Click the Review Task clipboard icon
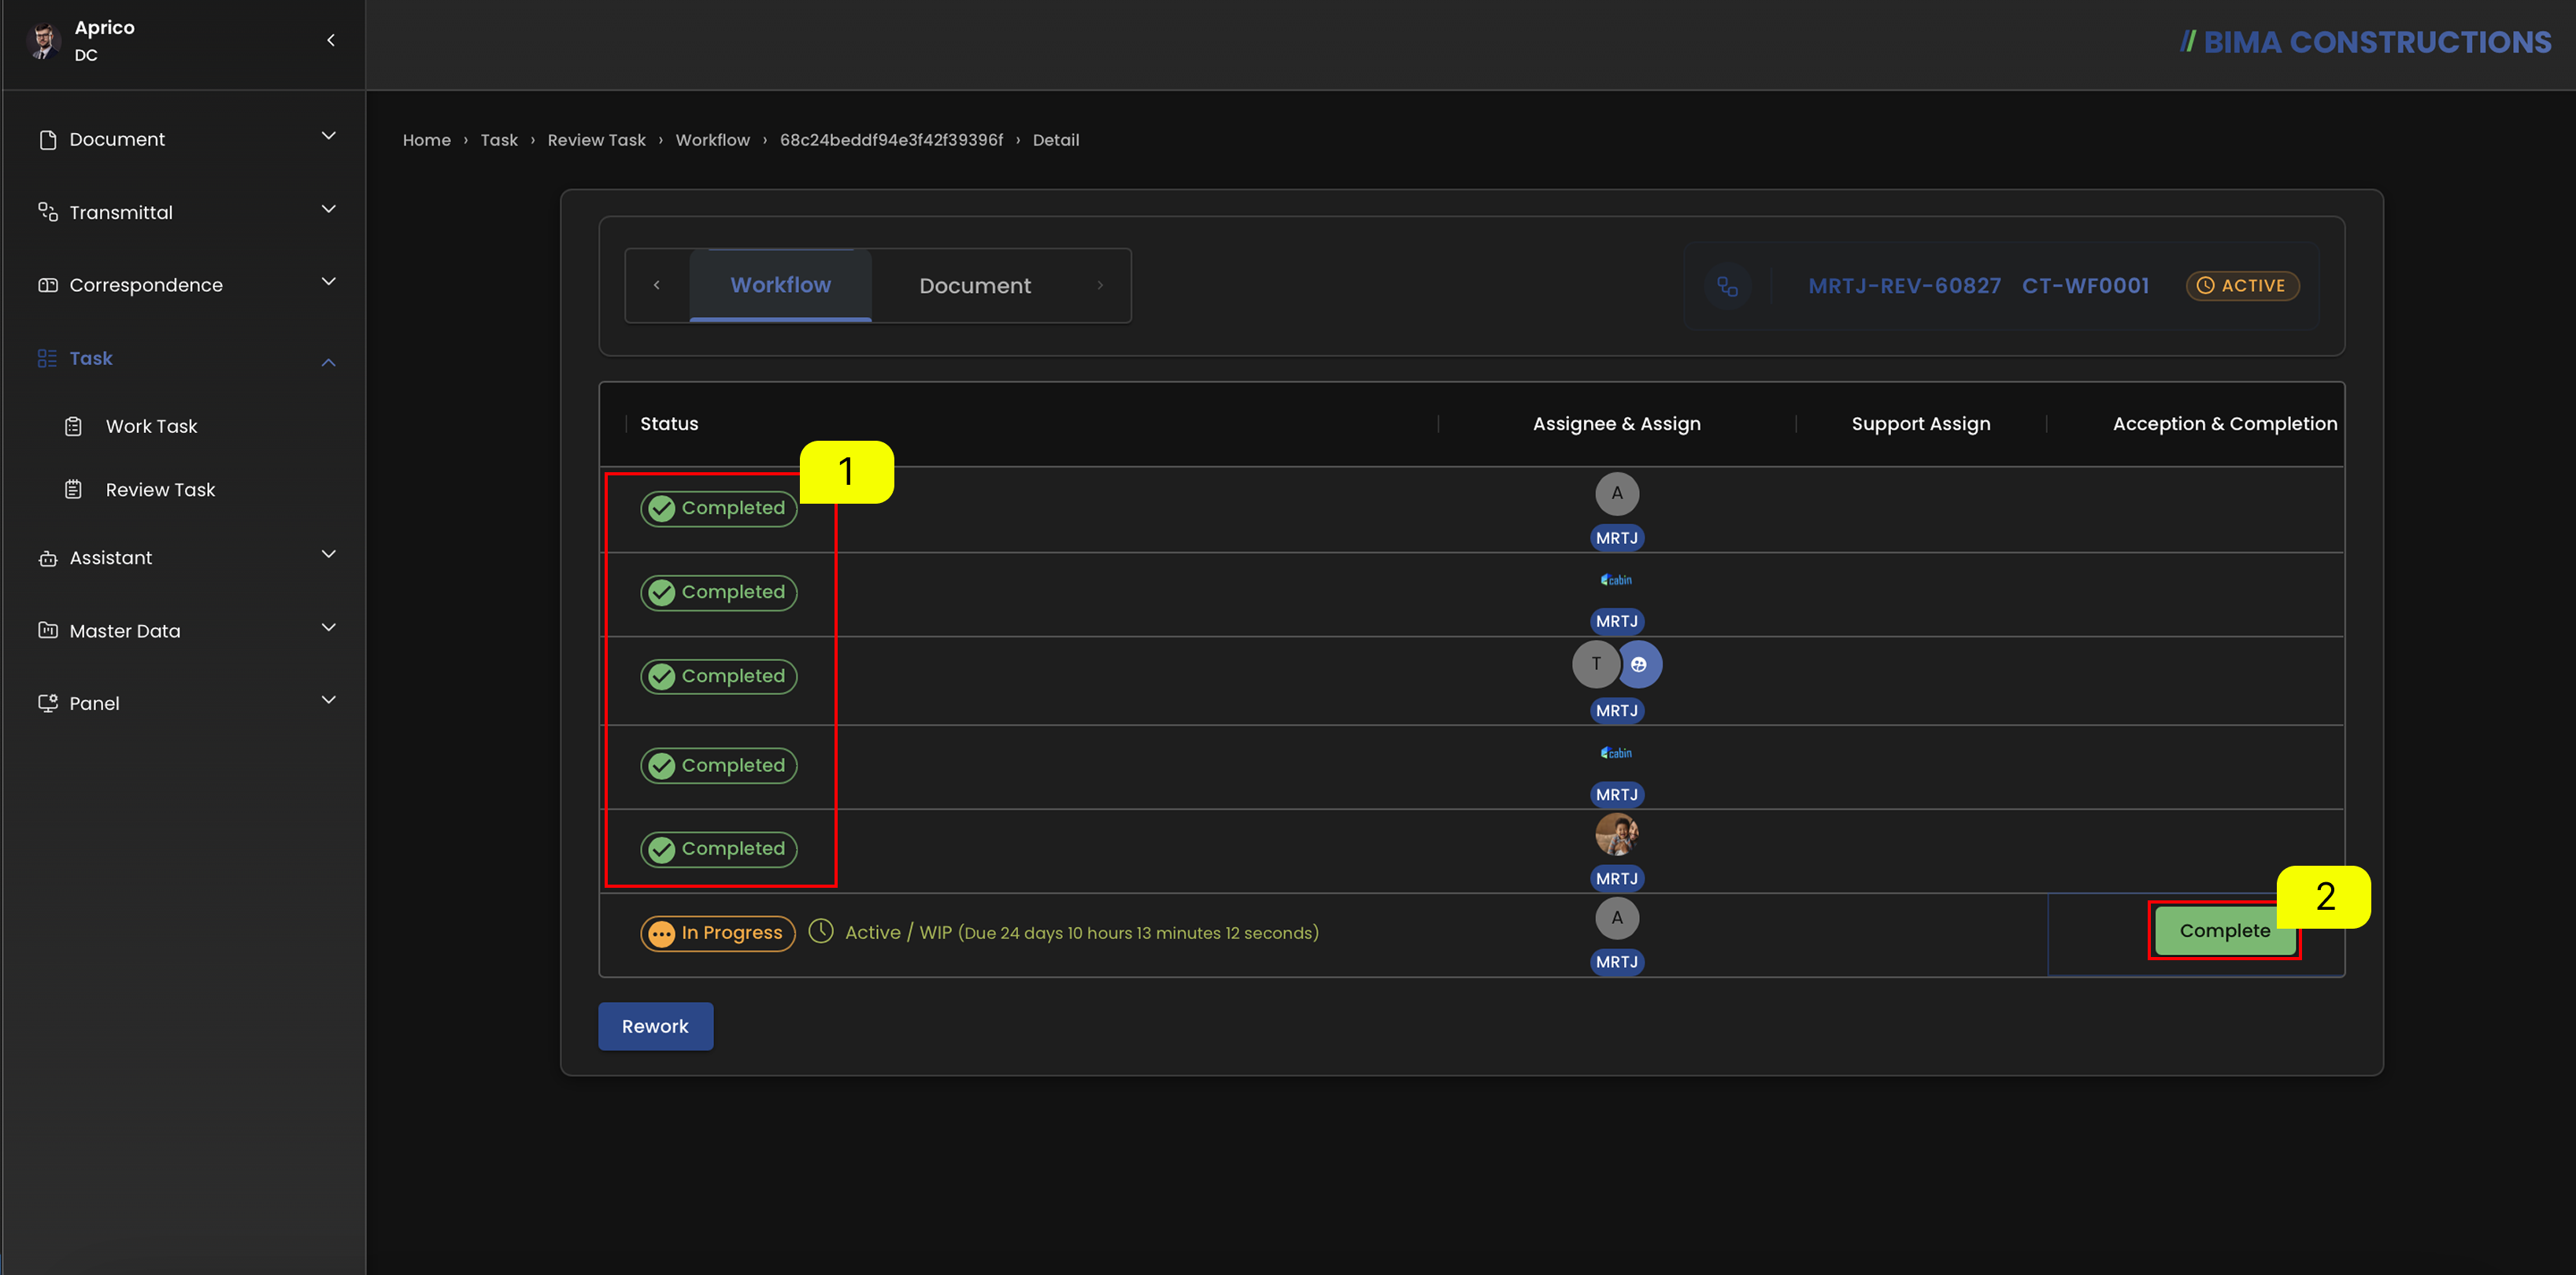Screen dimensions: 2576x1275 coord(73,489)
